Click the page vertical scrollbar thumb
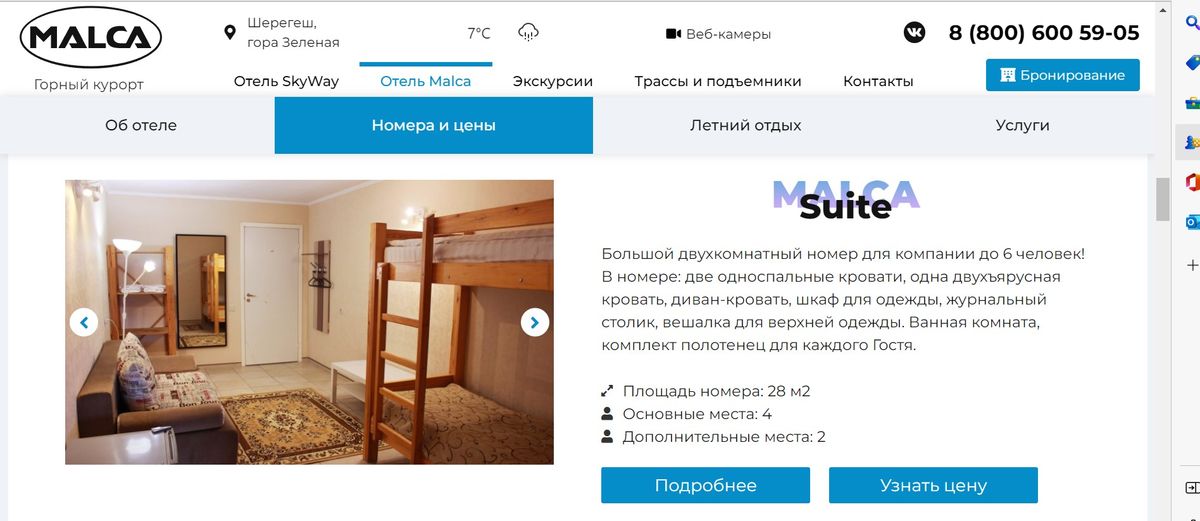The image size is (1200, 521). pyautogui.click(x=1162, y=199)
